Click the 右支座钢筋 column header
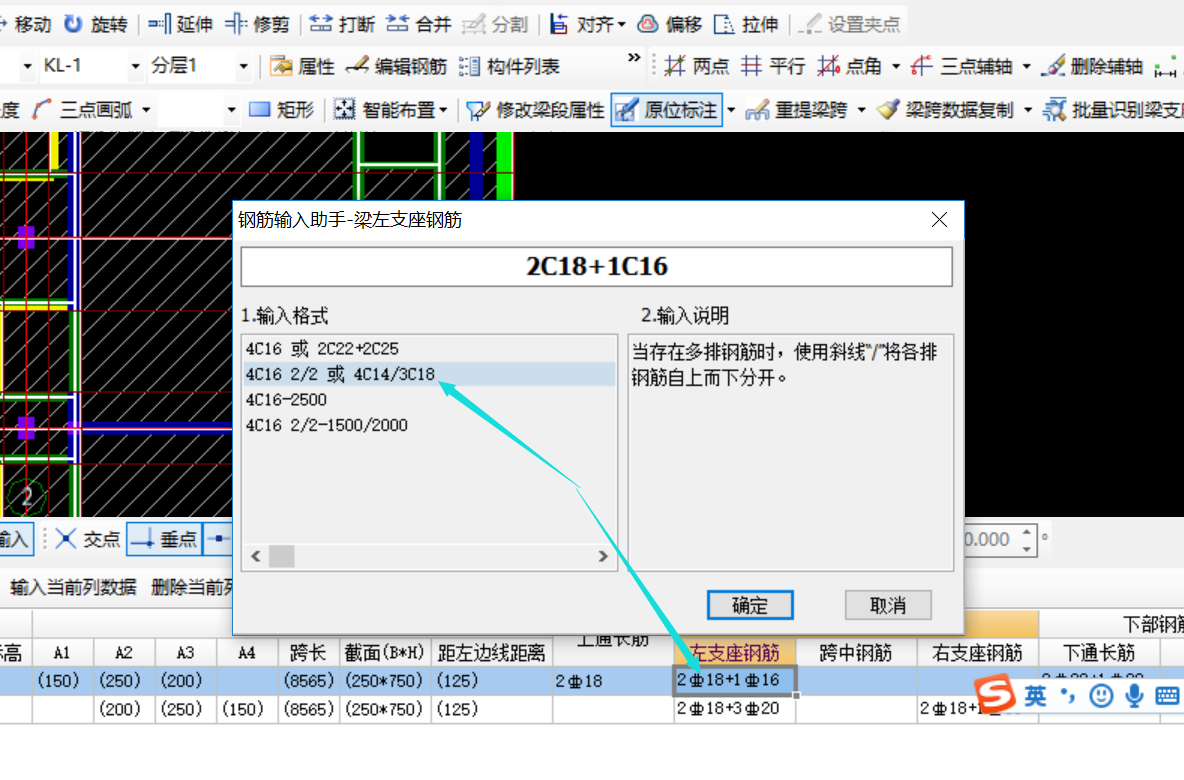This screenshot has height=780, width=1184. (x=977, y=652)
